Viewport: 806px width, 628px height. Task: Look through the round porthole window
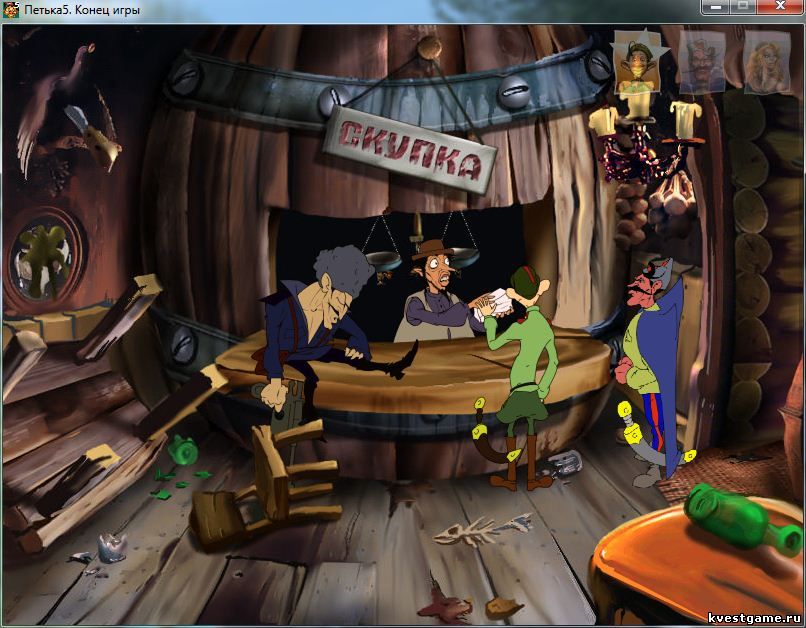[44, 261]
